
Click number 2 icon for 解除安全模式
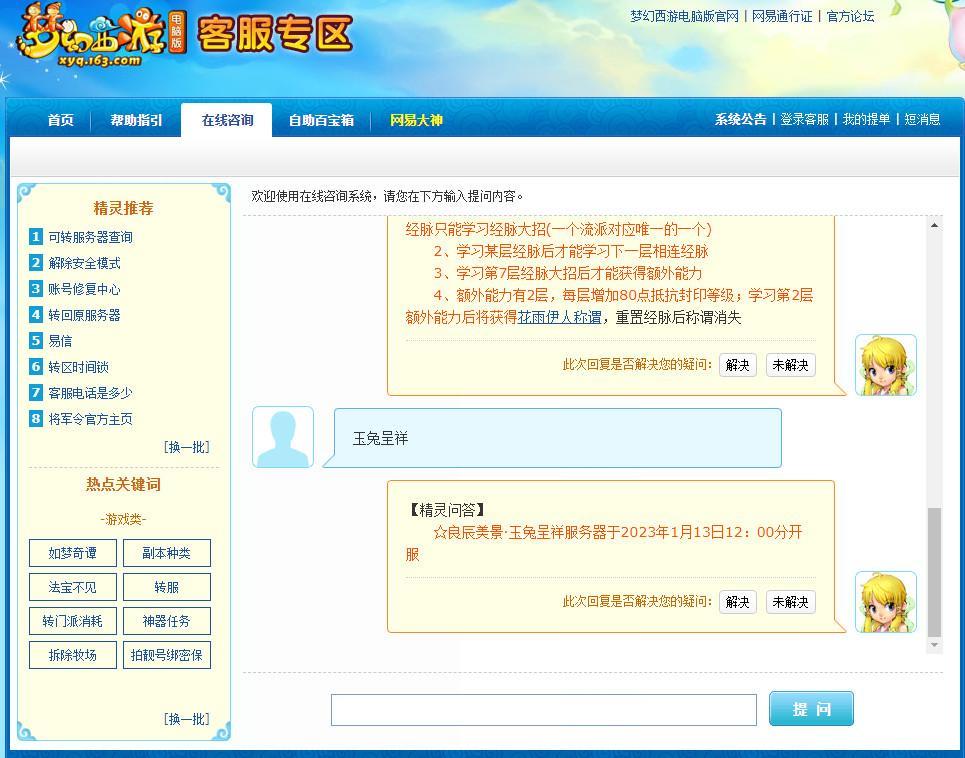[x=36, y=263]
